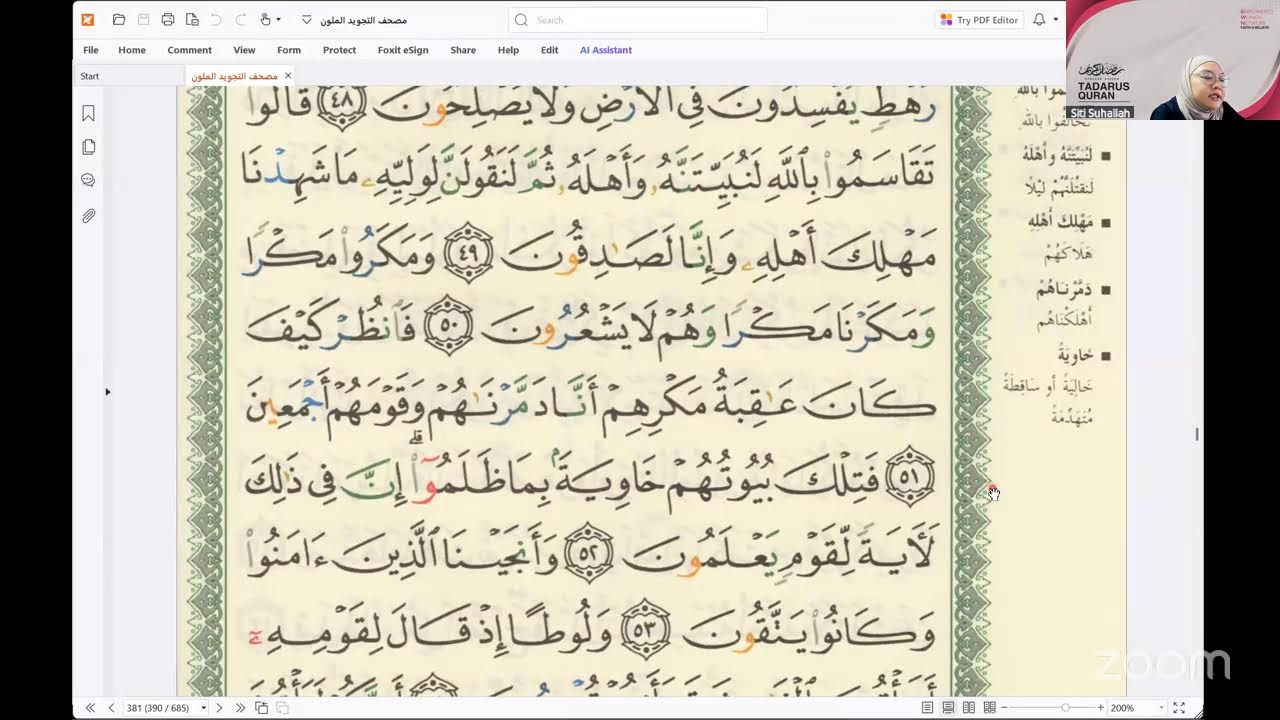The width and height of the screenshot is (1280, 720).
Task: Go to the first page
Action: pos(90,708)
